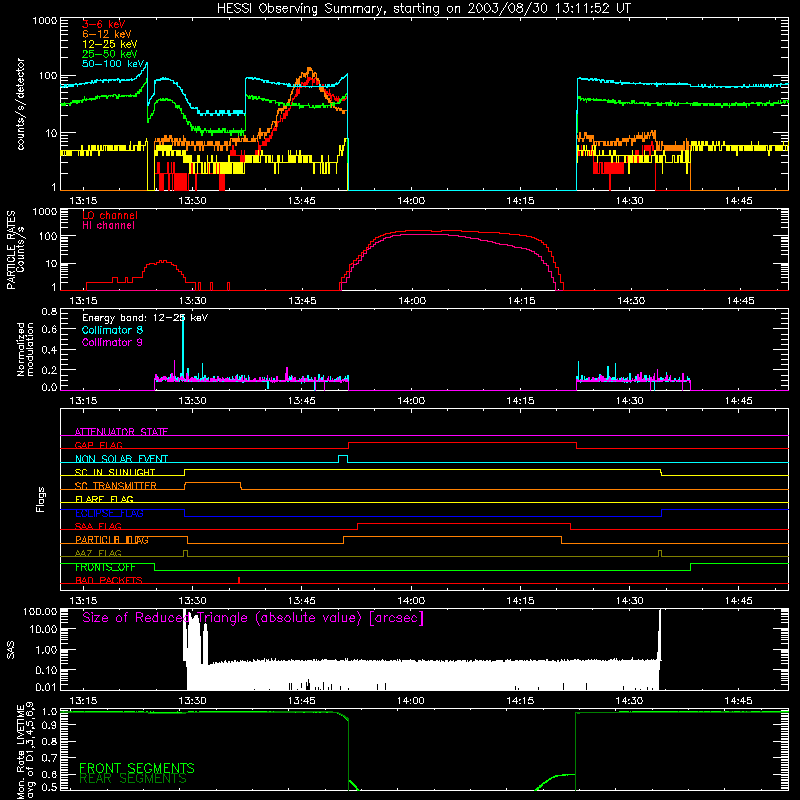Image resolution: width=800 pixels, height=800 pixels.
Task: Click the red BAD PACKETS tick mark
Action: pos(239,580)
